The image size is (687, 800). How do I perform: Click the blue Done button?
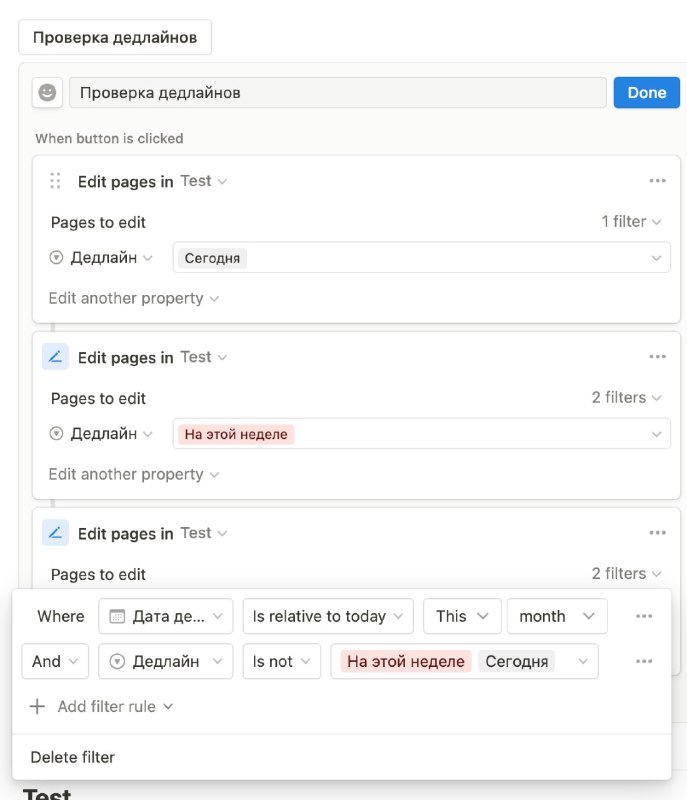tap(646, 93)
